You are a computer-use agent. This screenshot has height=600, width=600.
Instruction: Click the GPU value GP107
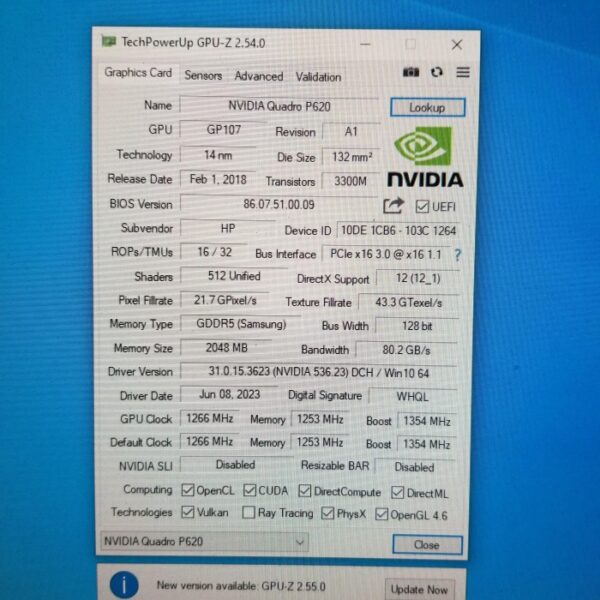pos(224,130)
